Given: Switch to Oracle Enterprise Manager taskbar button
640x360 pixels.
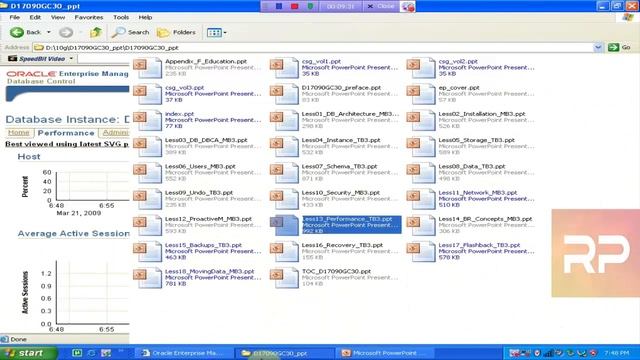Looking at the screenshot, I should click(183, 353).
